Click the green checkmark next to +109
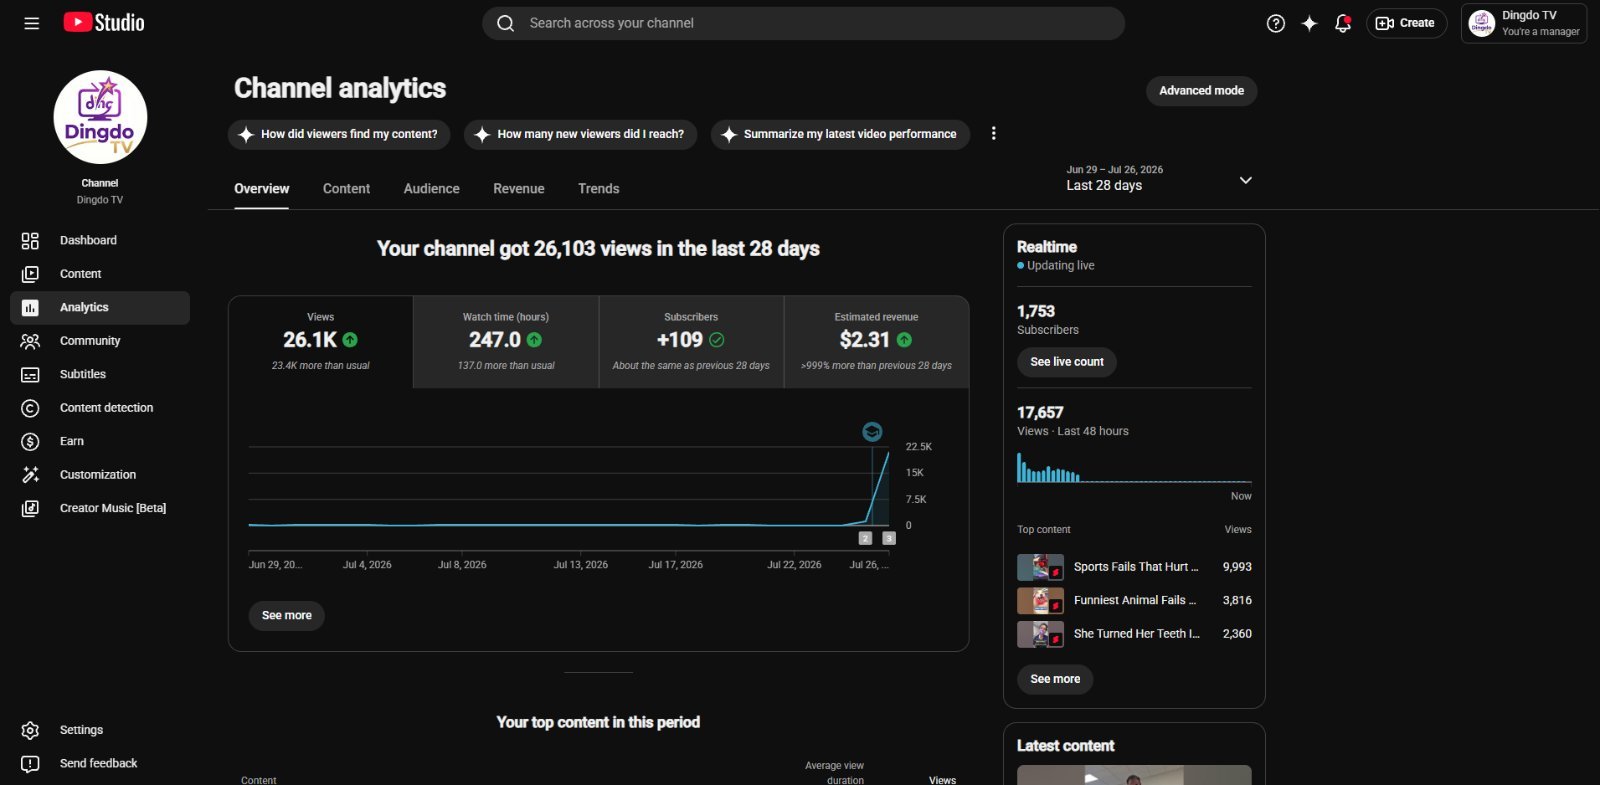Viewport: 1600px width, 785px height. click(717, 340)
